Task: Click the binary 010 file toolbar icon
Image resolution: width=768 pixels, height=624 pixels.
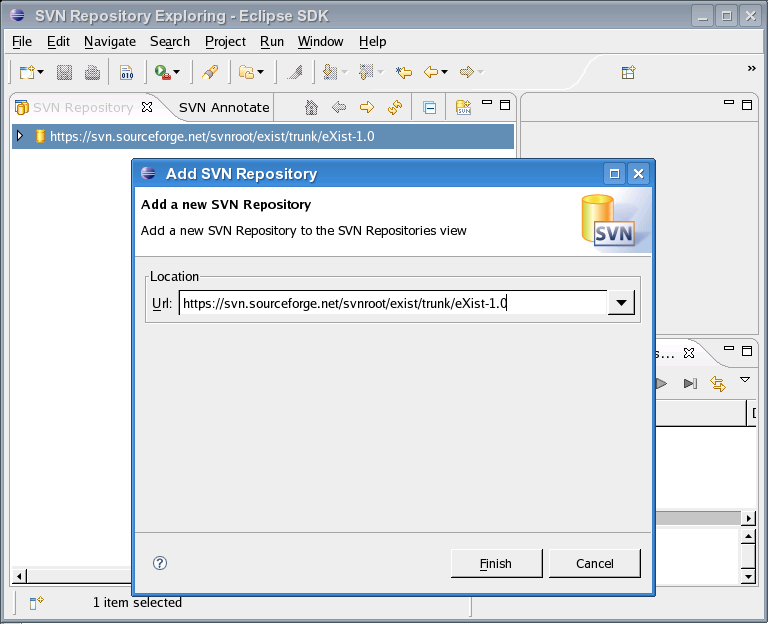Action: (x=126, y=72)
